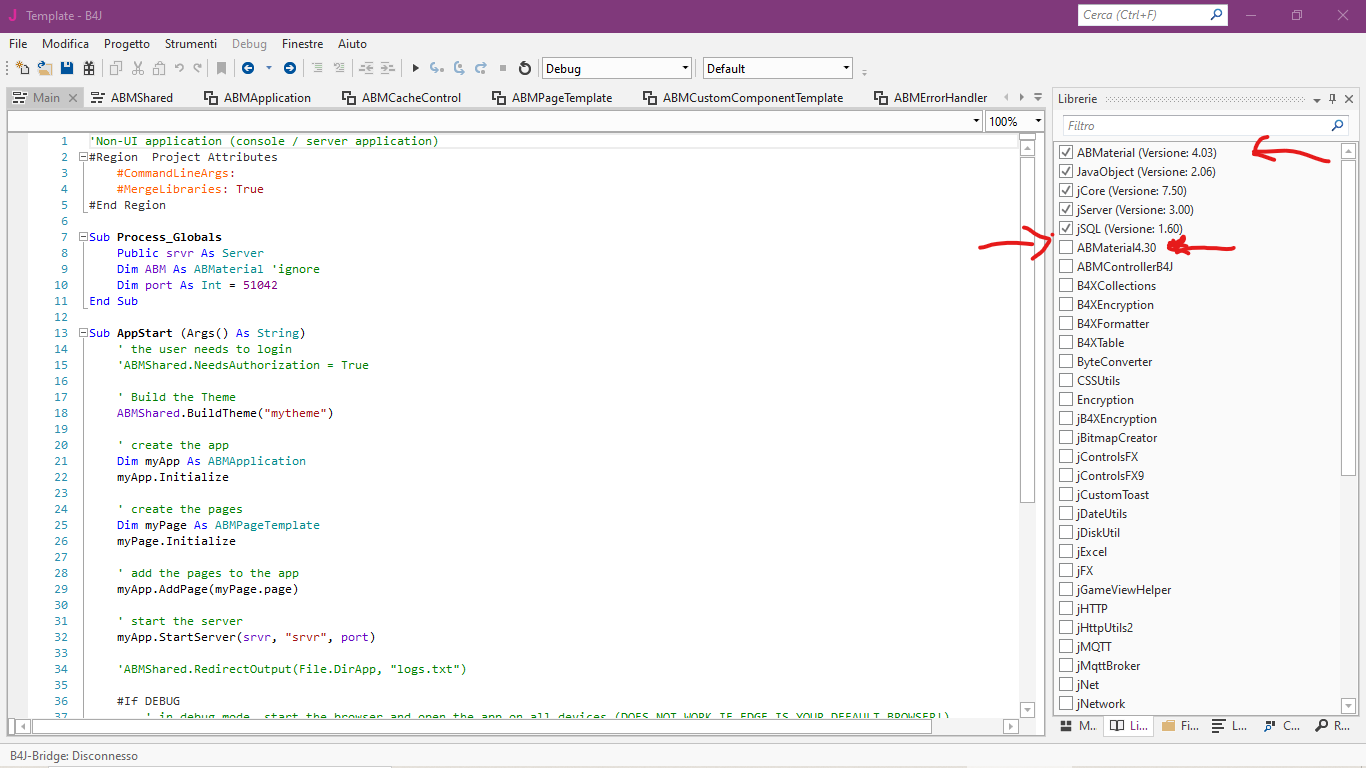Open the Strumenti menu
Screen dimensions: 1366x768
click(191, 44)
